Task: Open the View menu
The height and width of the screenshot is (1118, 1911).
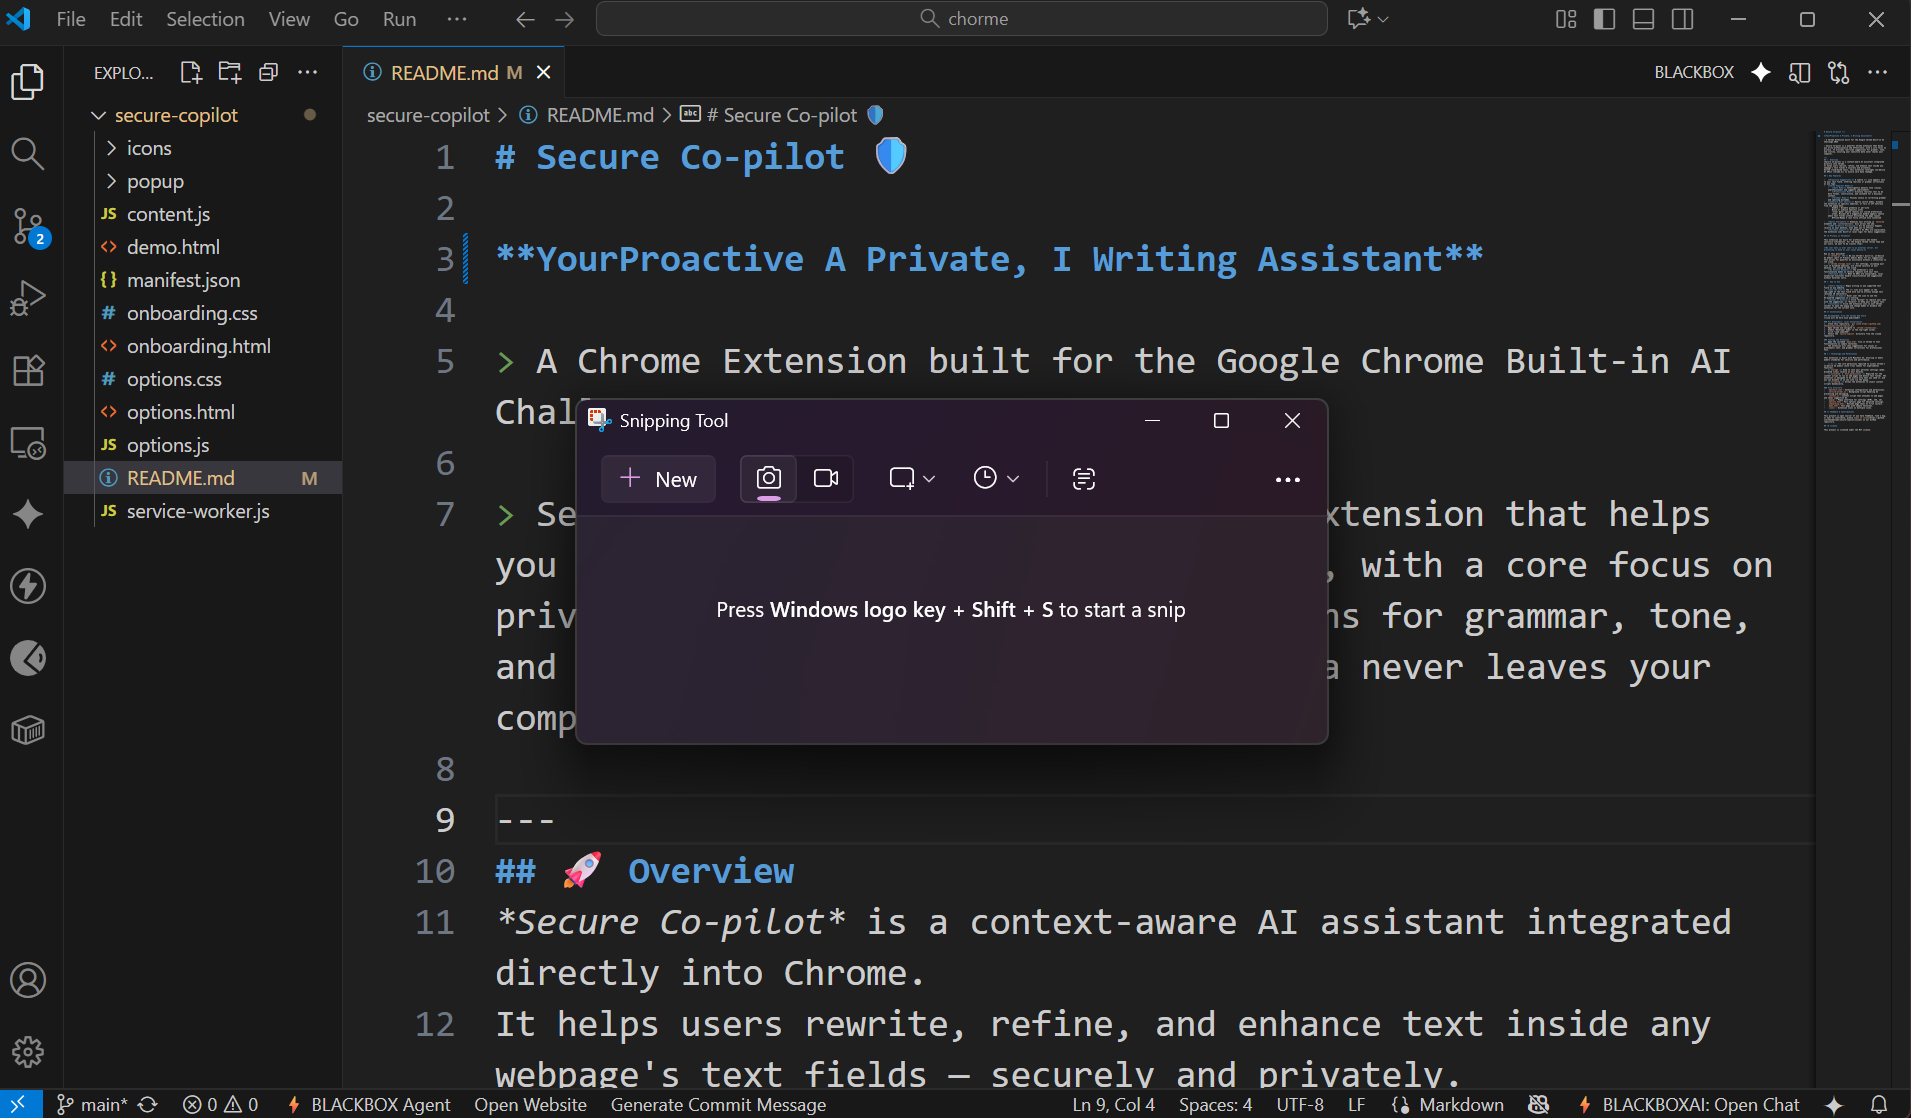Action: coord(289,19)
